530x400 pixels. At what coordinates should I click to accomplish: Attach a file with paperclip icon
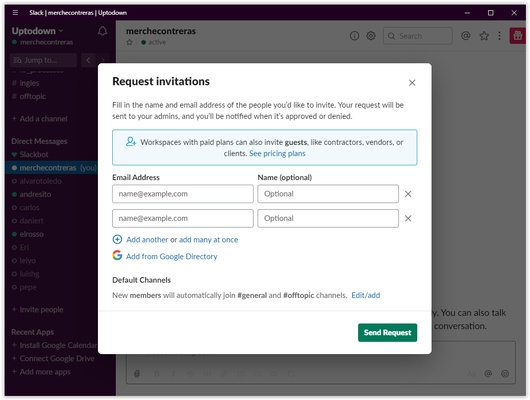(x=137, y=374)
